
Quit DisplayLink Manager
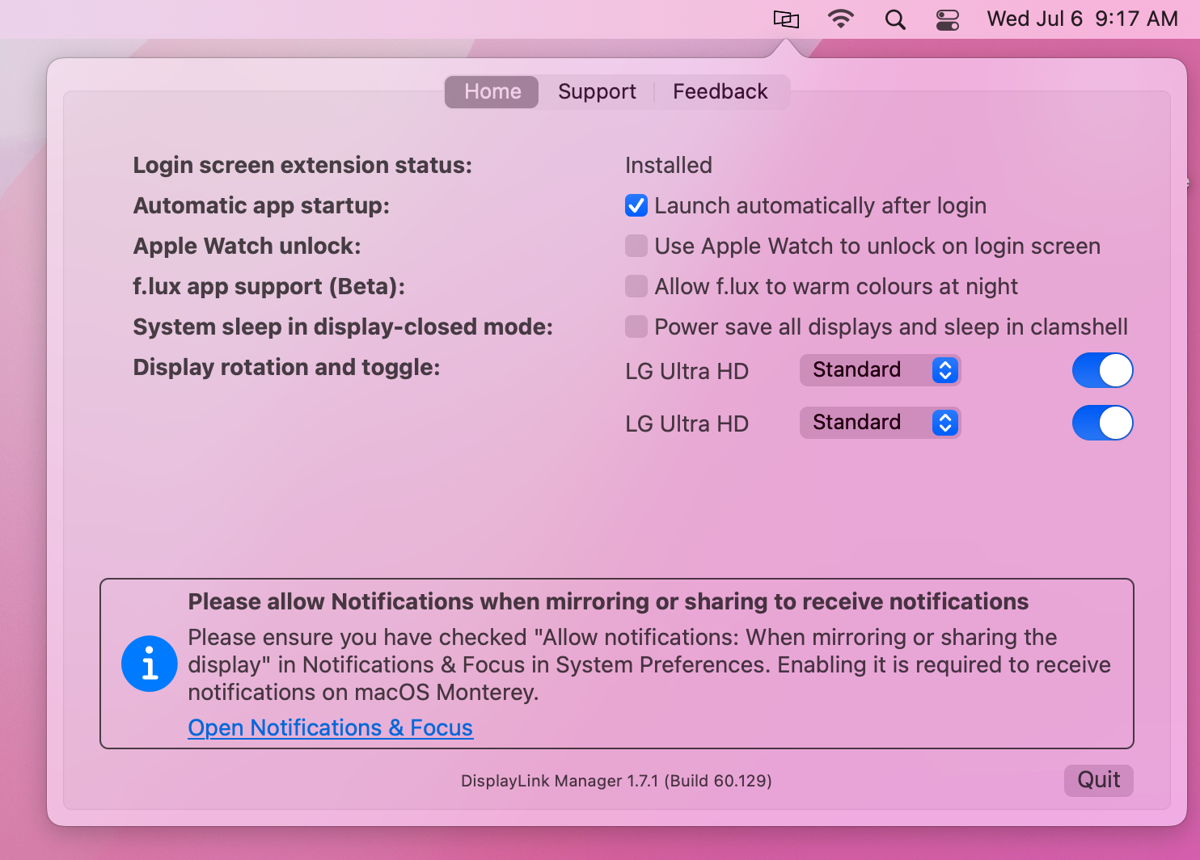pyautogui.click(x=1098, y=780)
